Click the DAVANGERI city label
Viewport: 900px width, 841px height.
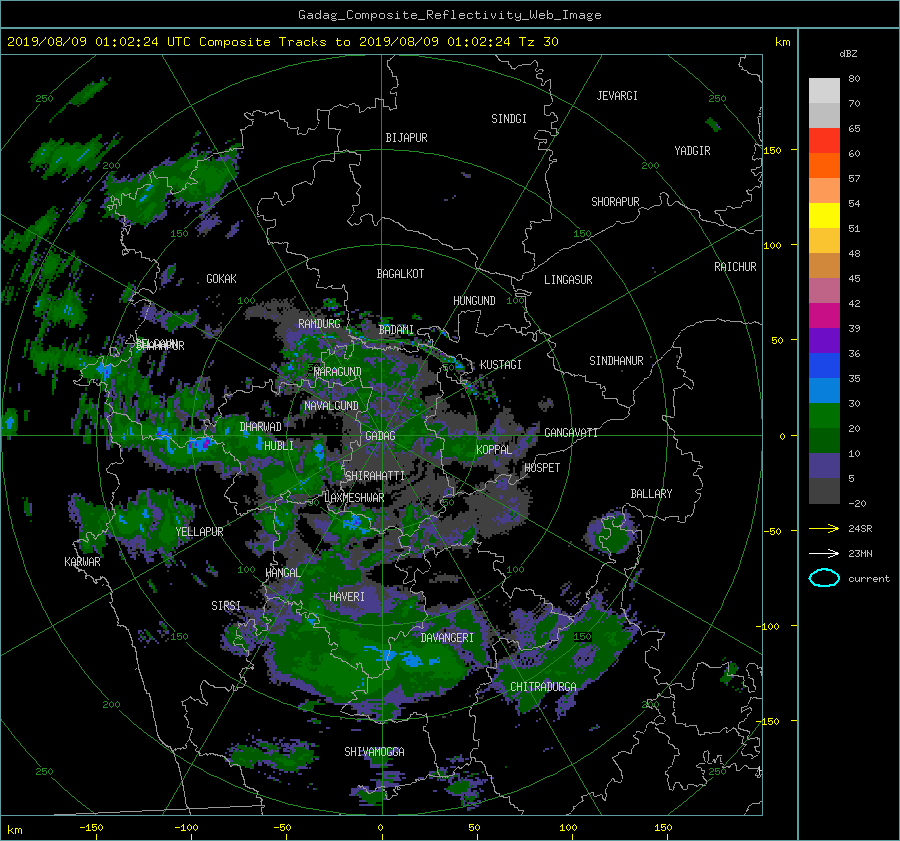pyautogui.click(x=447, y=638)
